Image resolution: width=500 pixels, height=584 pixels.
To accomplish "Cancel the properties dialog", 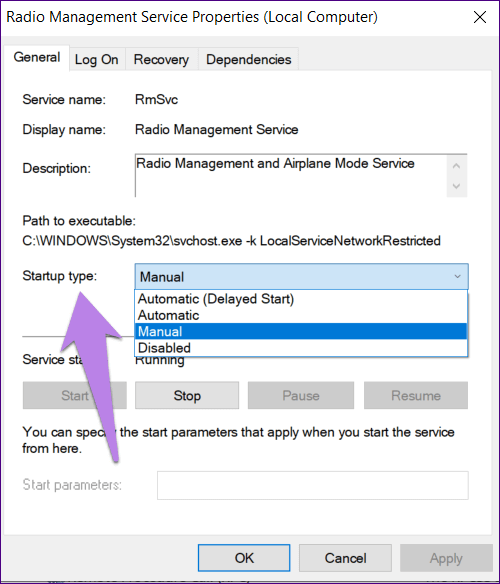I will (345, 558).
